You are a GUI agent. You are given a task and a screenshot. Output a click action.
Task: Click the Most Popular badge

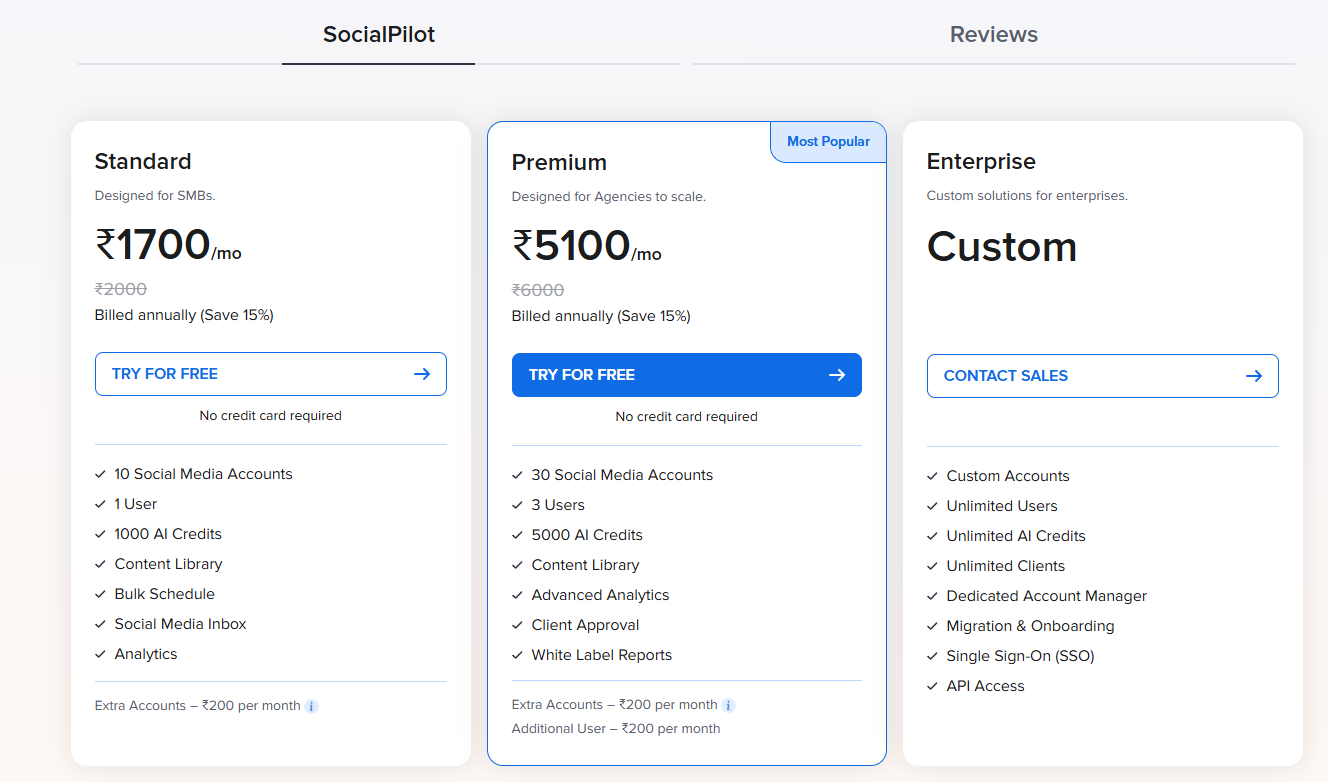828,142
